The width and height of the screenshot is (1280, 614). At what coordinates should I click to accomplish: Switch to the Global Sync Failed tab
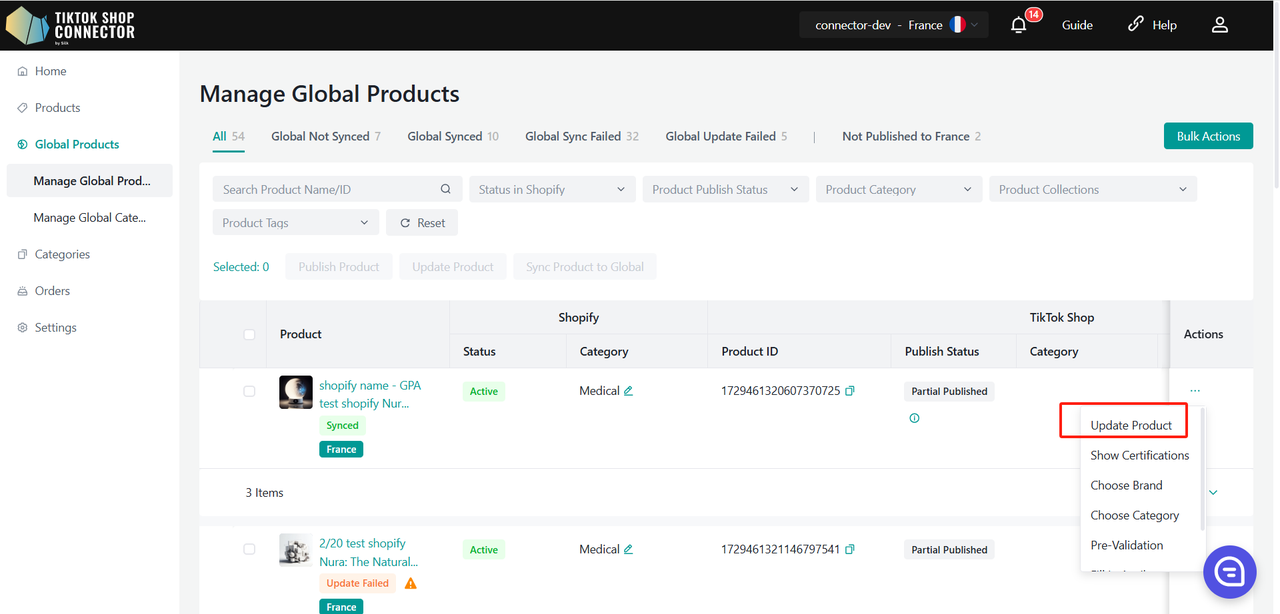click(581, 136)
